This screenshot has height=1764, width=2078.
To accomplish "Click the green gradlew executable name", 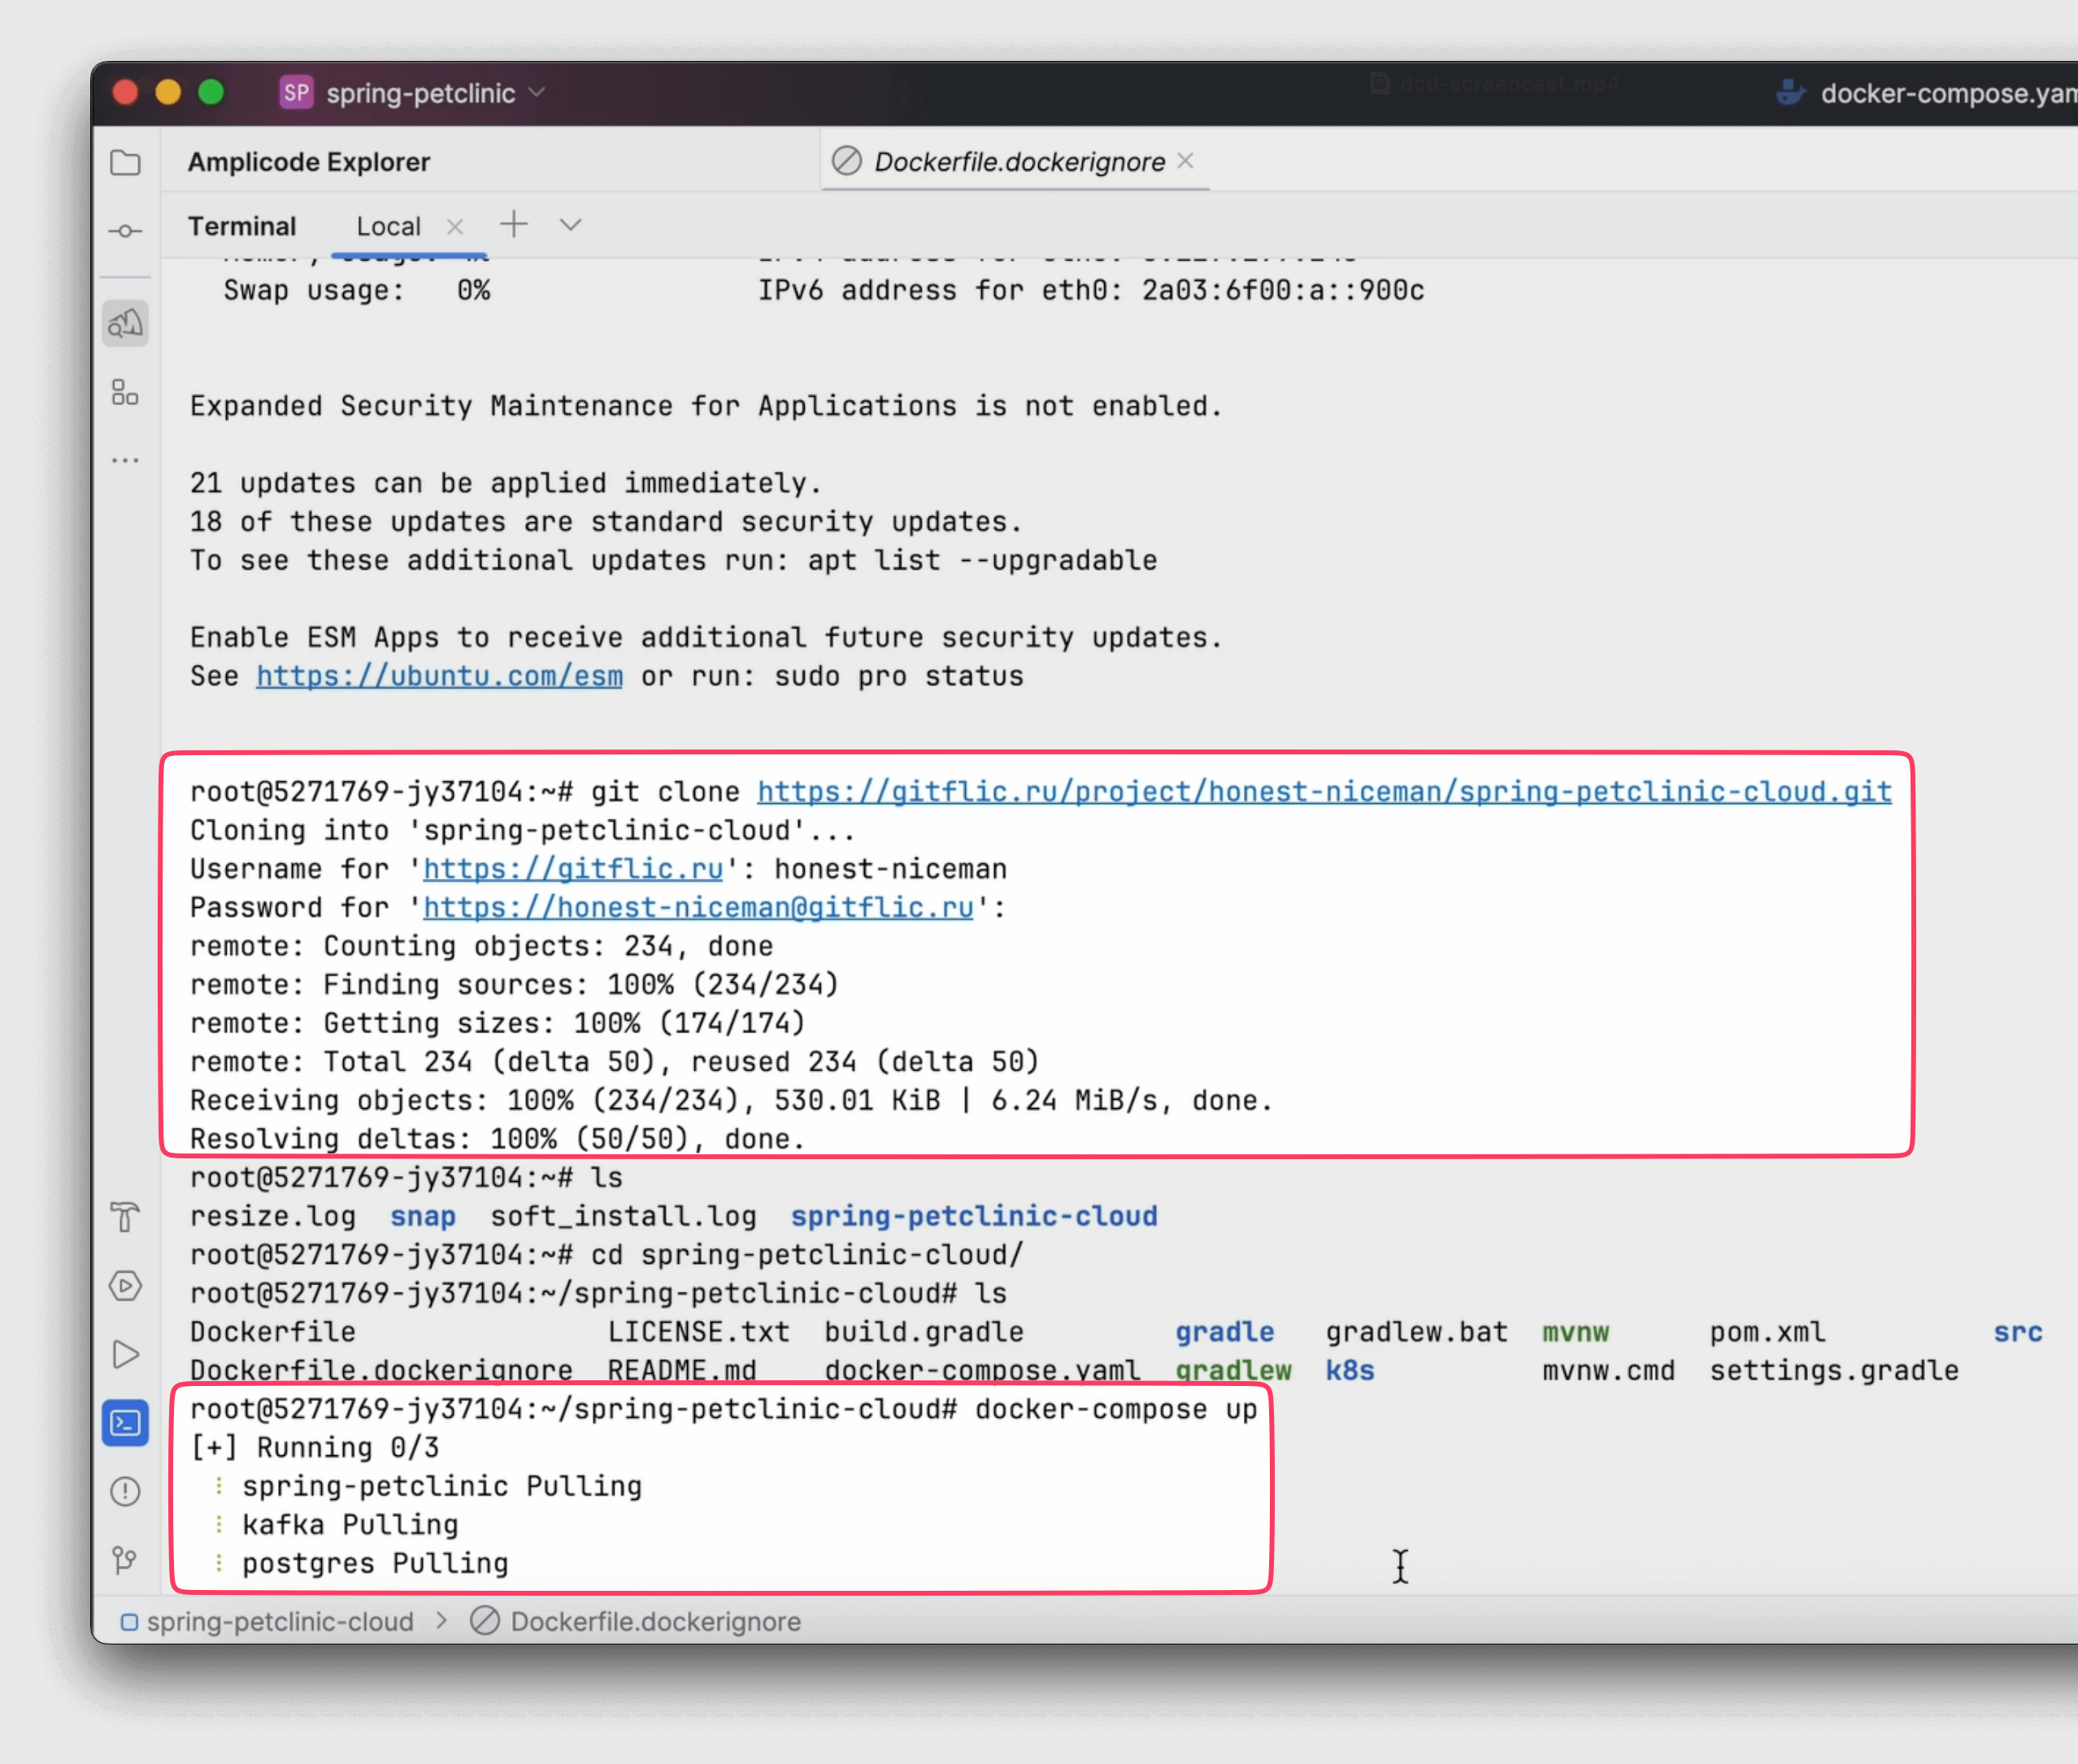I will coord(1233,1370).
